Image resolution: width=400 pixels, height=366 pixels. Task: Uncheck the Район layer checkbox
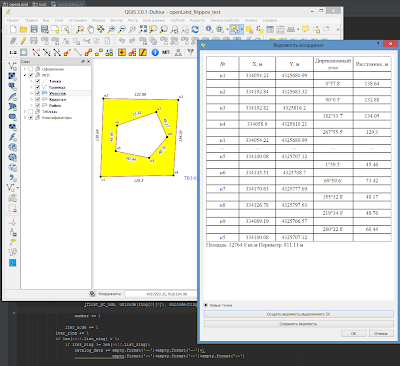tap(37, 105)
